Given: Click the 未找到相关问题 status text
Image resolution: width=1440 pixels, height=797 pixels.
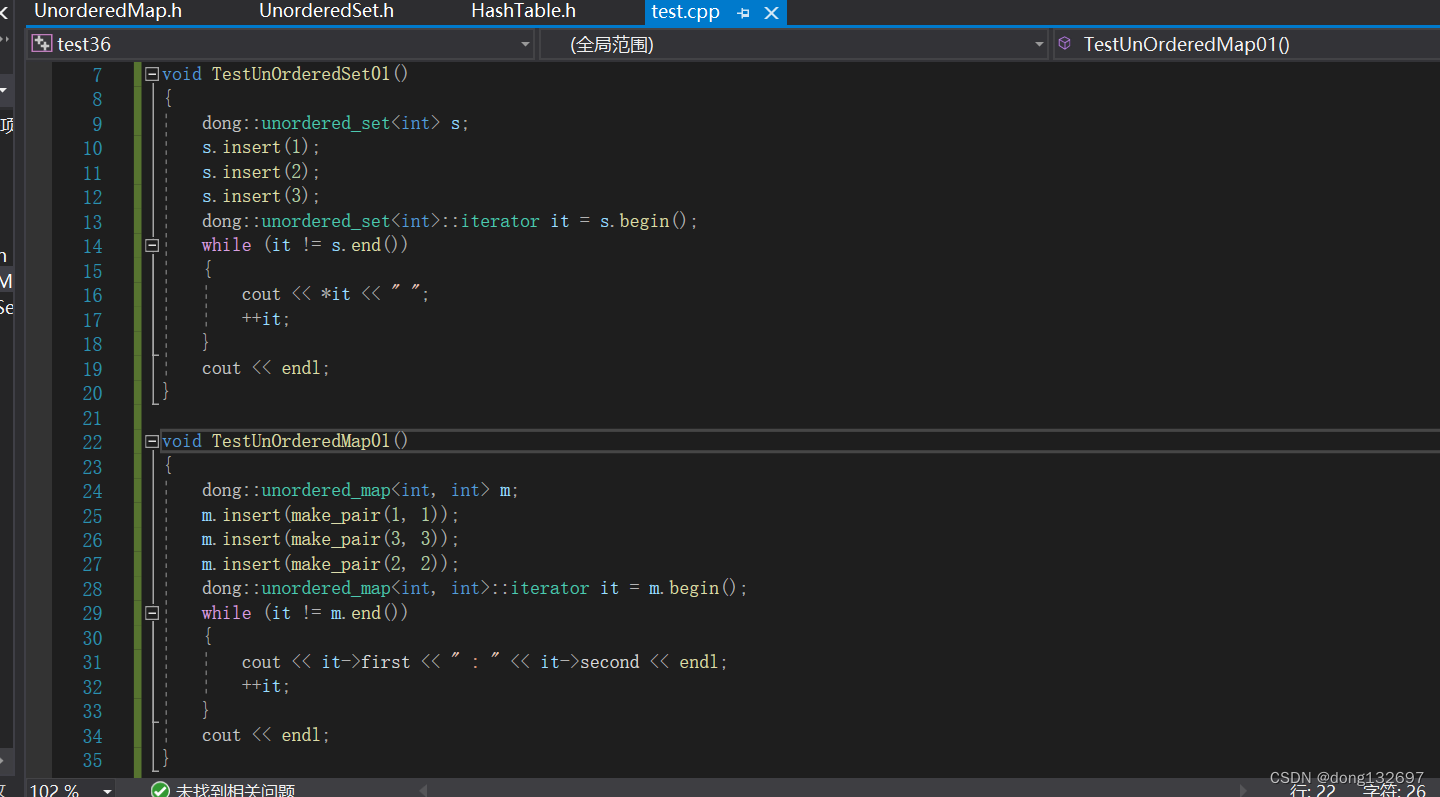Looking at the screenshot, I should click(236, 790).
